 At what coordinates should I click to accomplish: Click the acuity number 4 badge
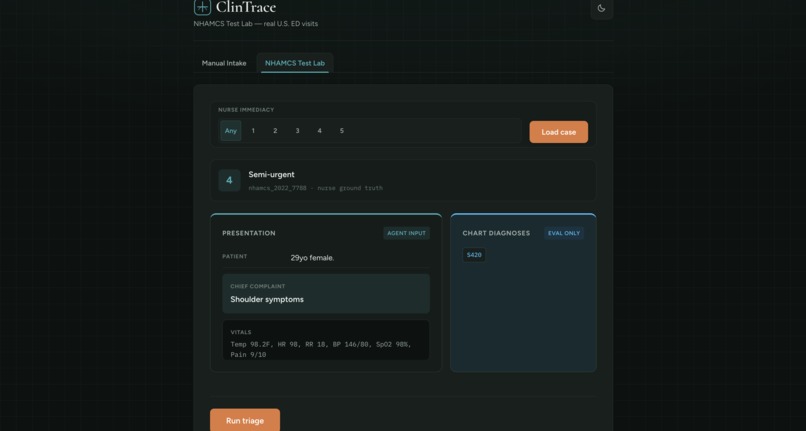(229, 181)
